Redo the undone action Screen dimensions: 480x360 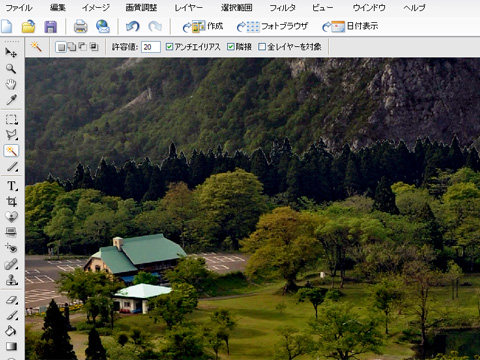coord(155,26)
